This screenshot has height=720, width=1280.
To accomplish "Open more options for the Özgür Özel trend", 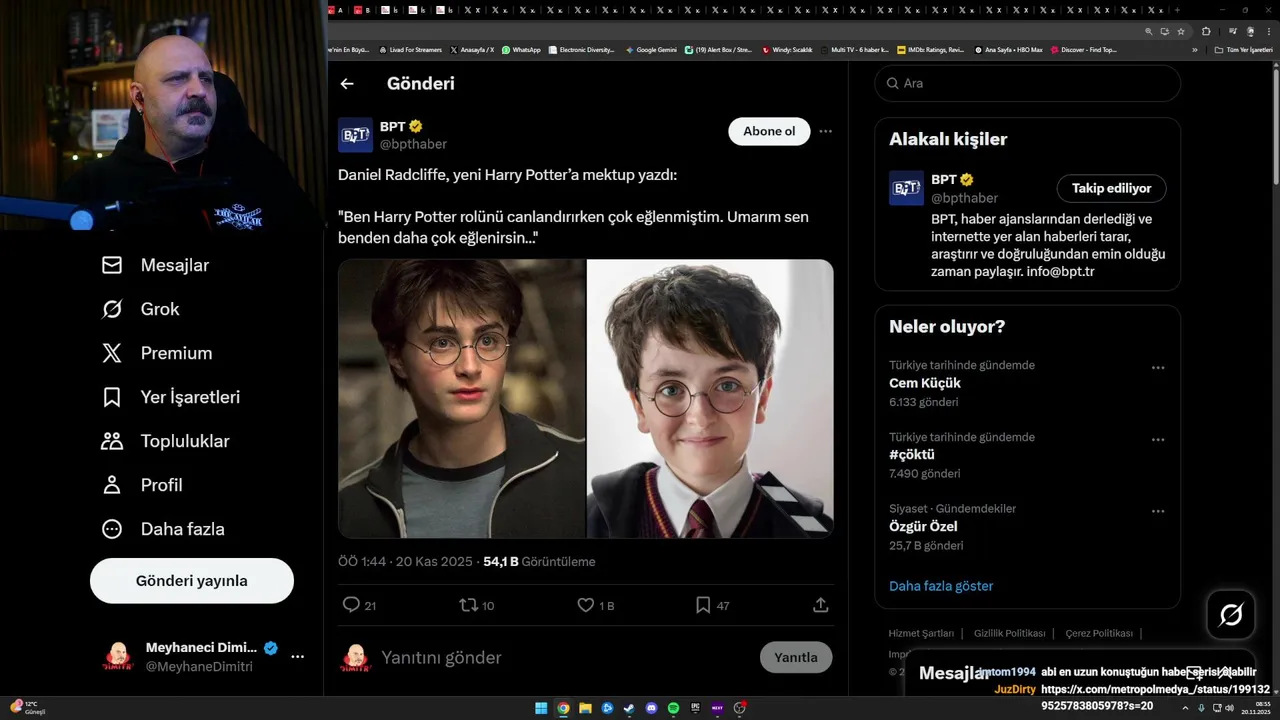I will [1158, 511].
